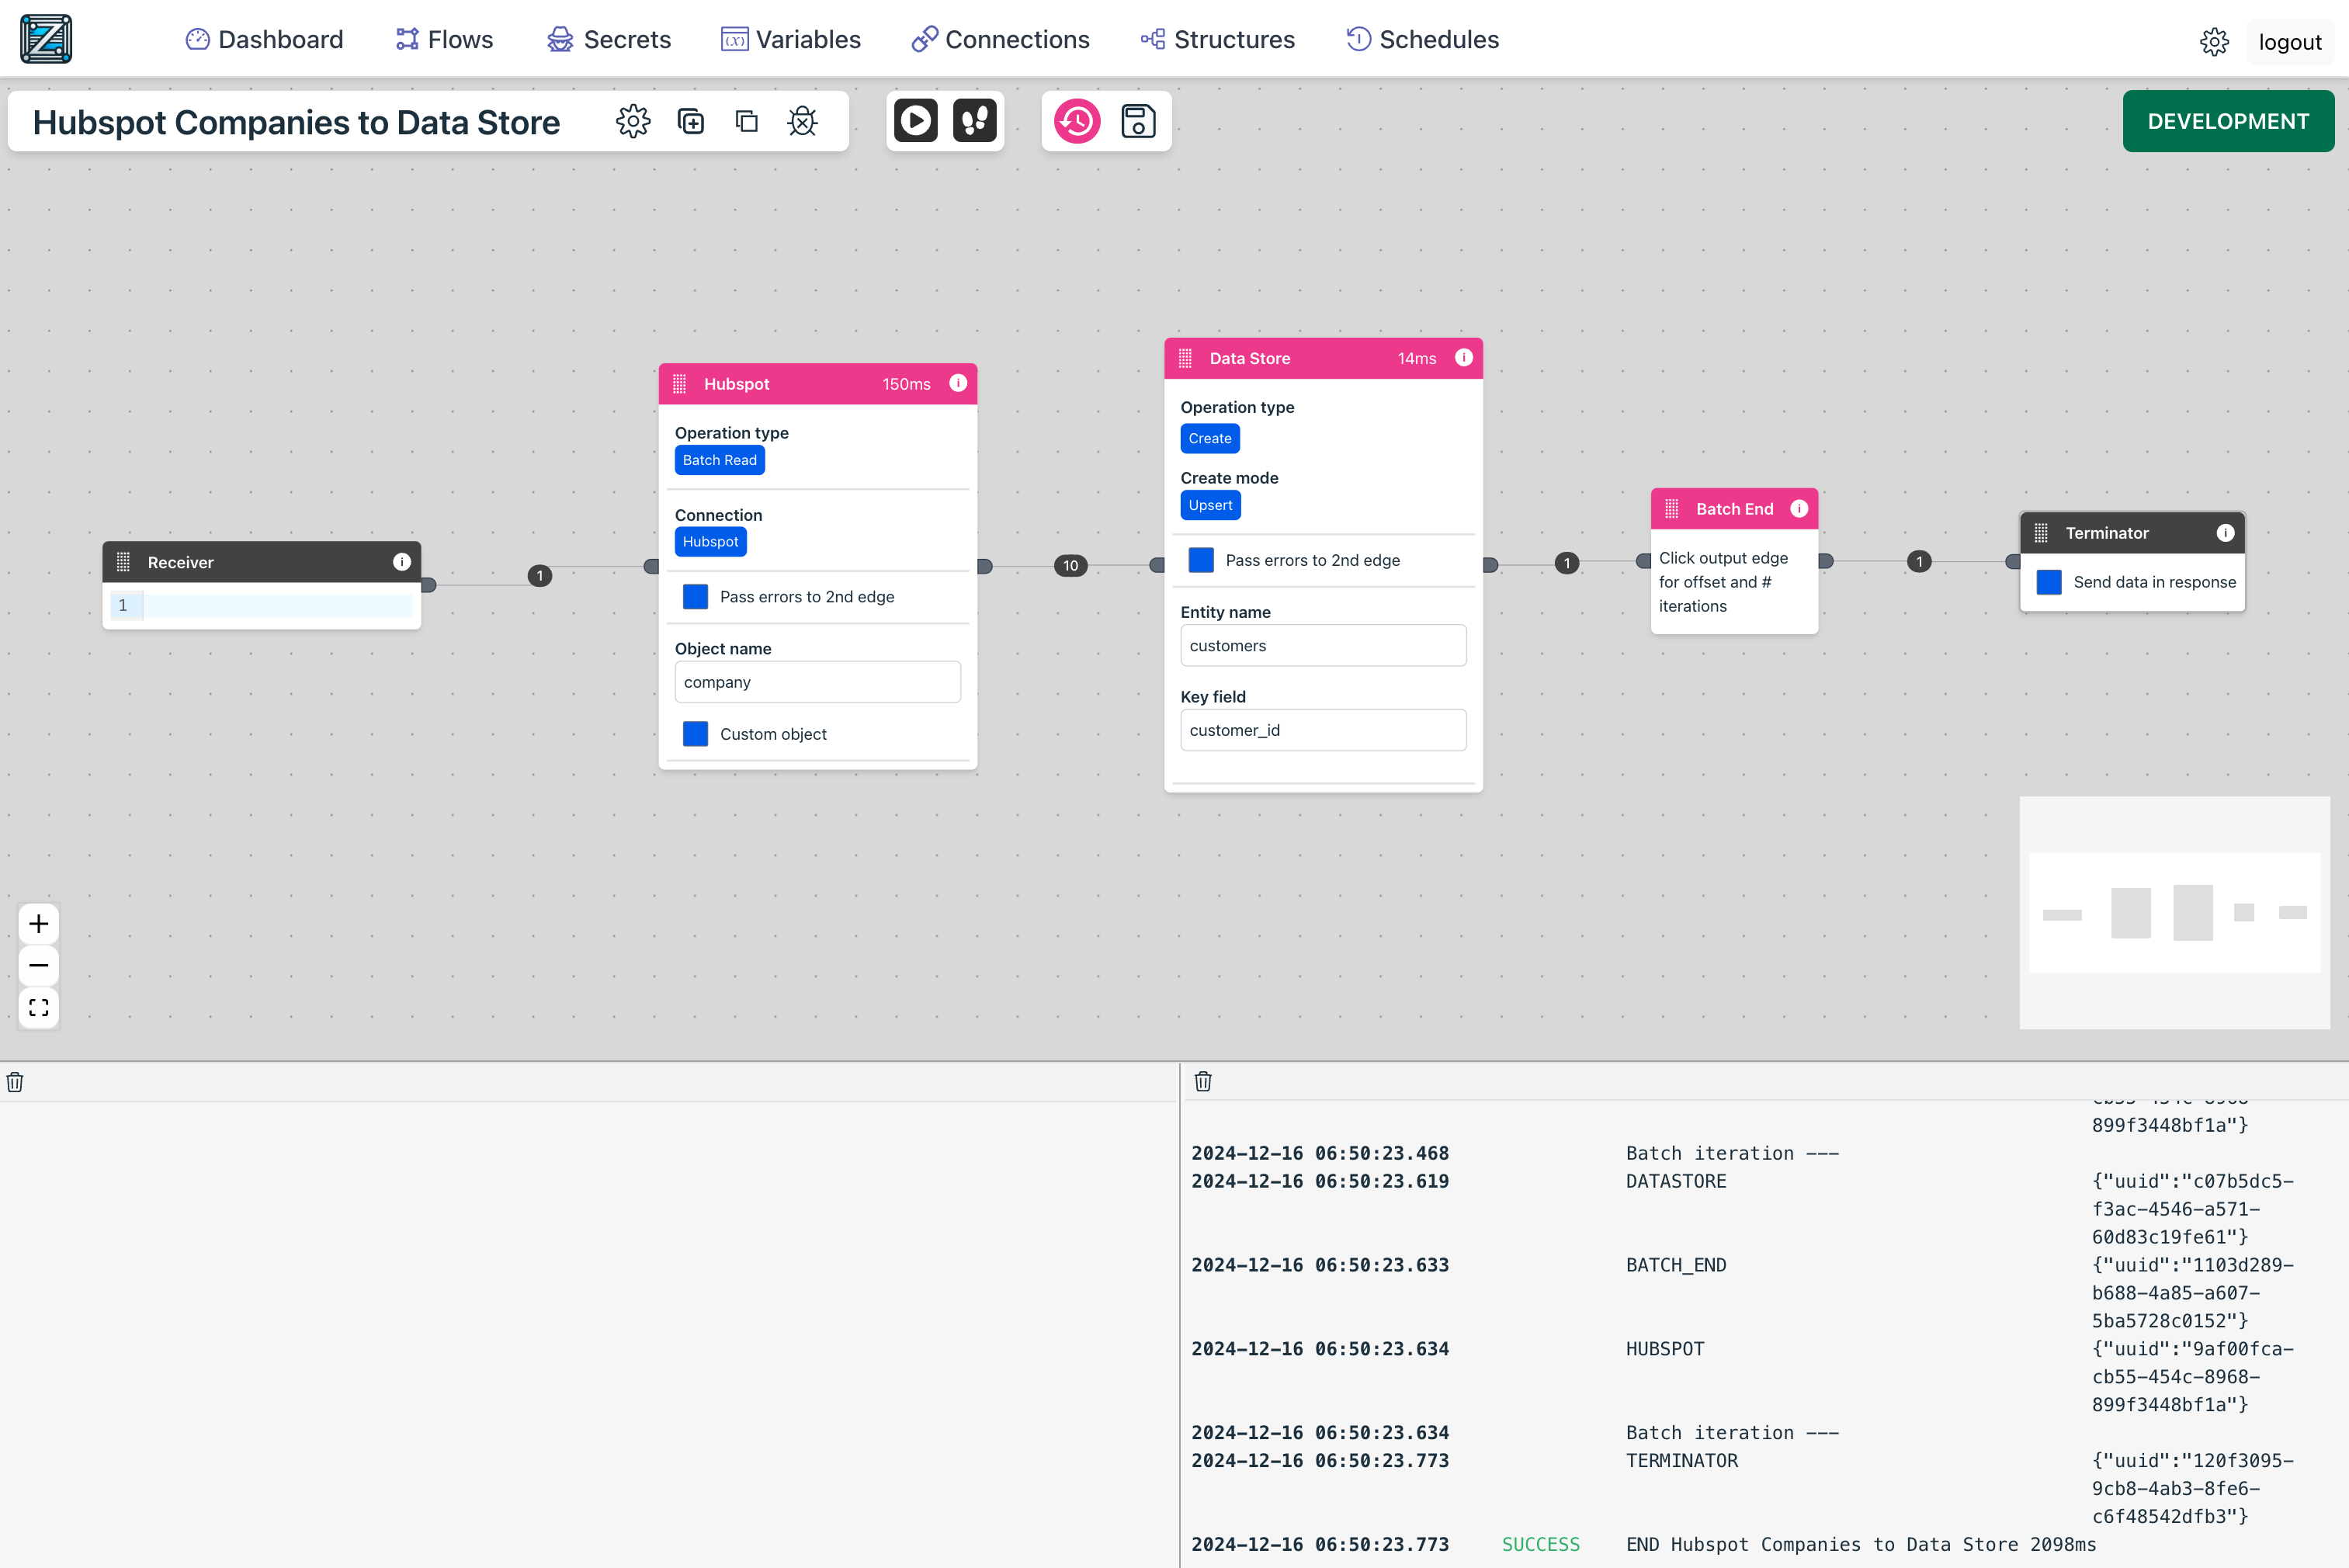
Task: Open Data Store node info icon
Action: (1464, 357)
